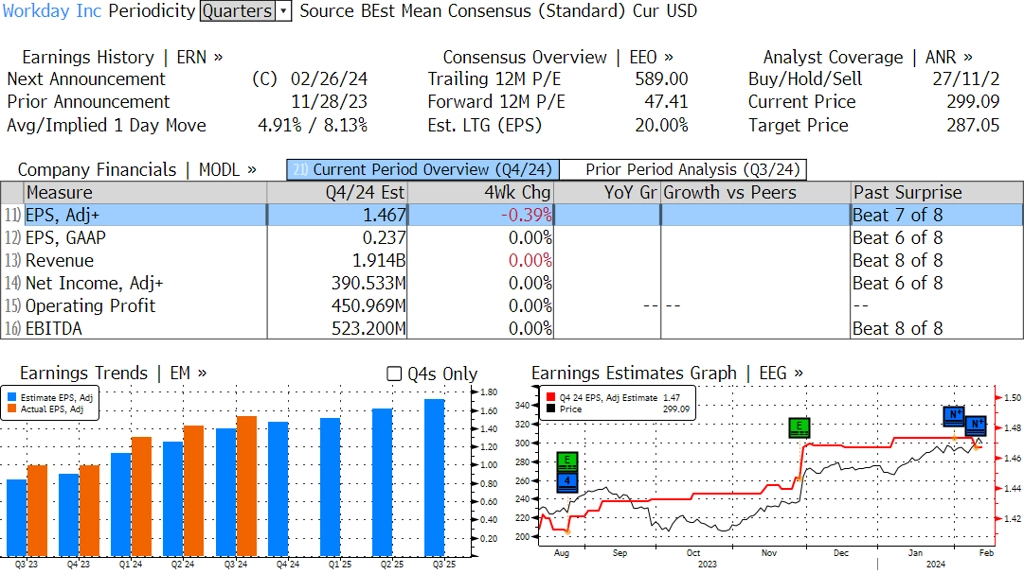The image size is (1024, 574).
Task: Click the 0.237 GAAP EPS estimate
Action: tap(384, 238)
